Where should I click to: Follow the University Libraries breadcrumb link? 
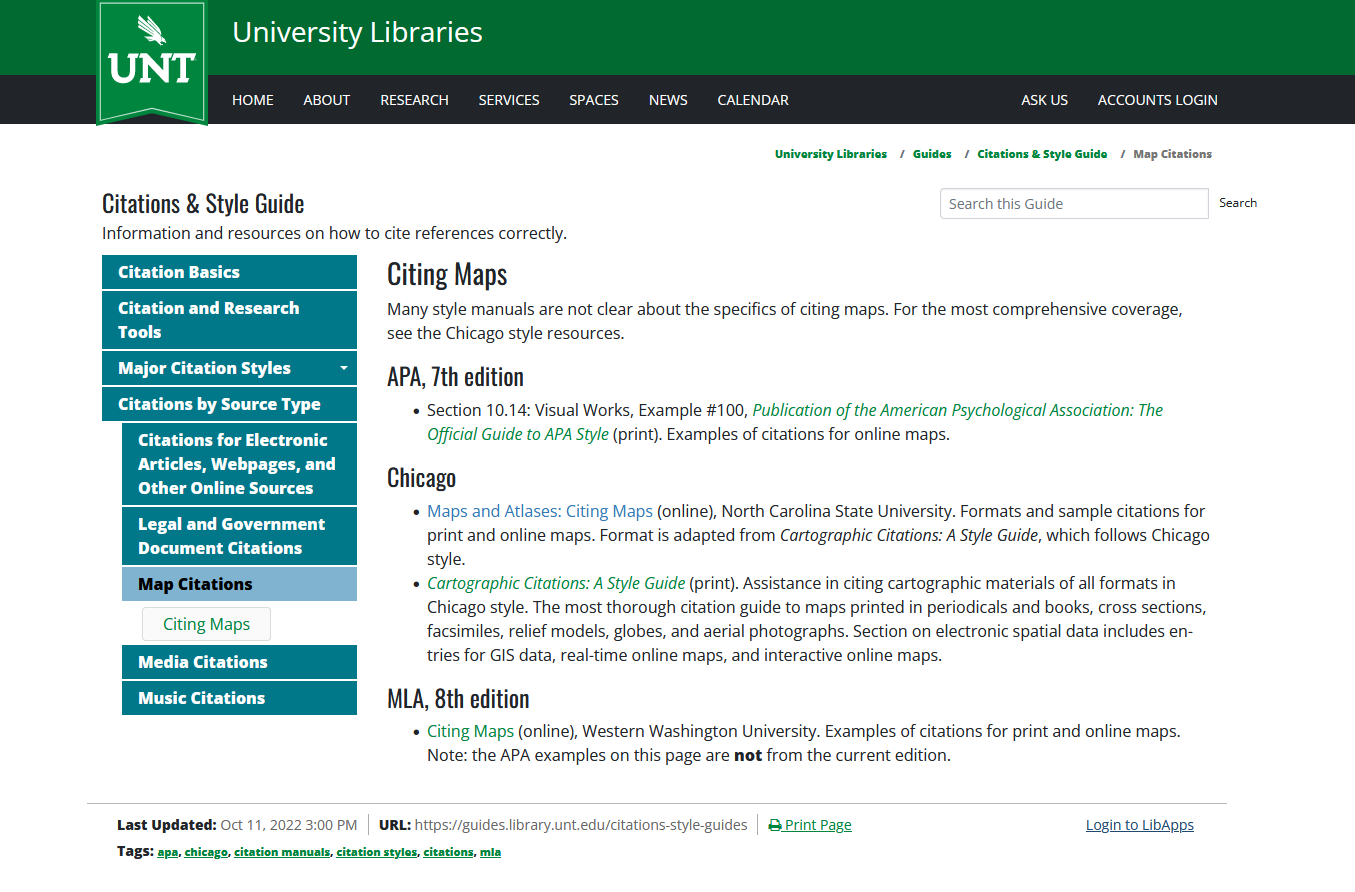point(831,154)
